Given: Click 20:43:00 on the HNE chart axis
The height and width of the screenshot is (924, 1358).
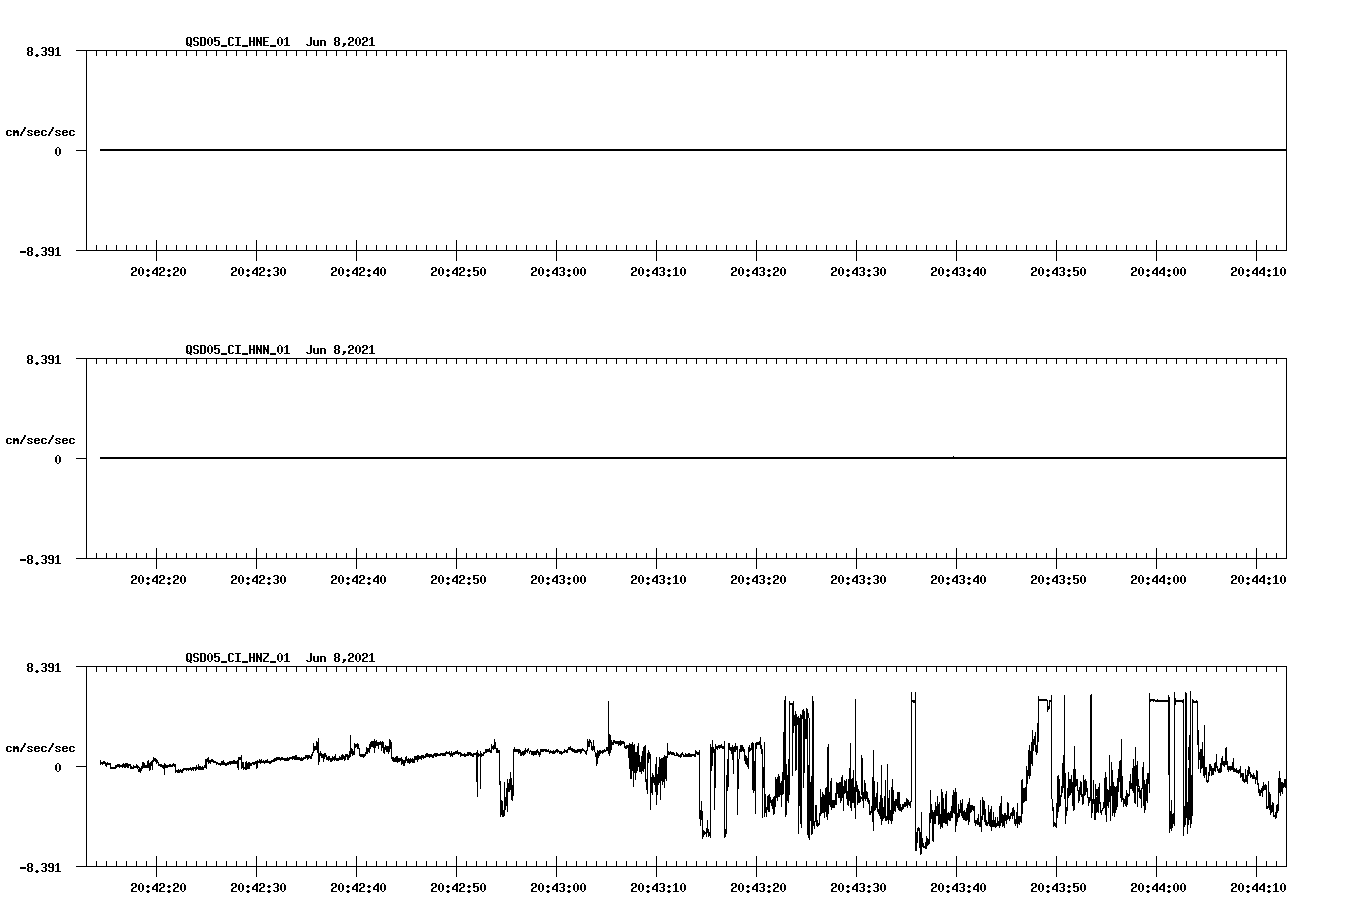Looking at the screenshot, I should [x=558, y=272].
